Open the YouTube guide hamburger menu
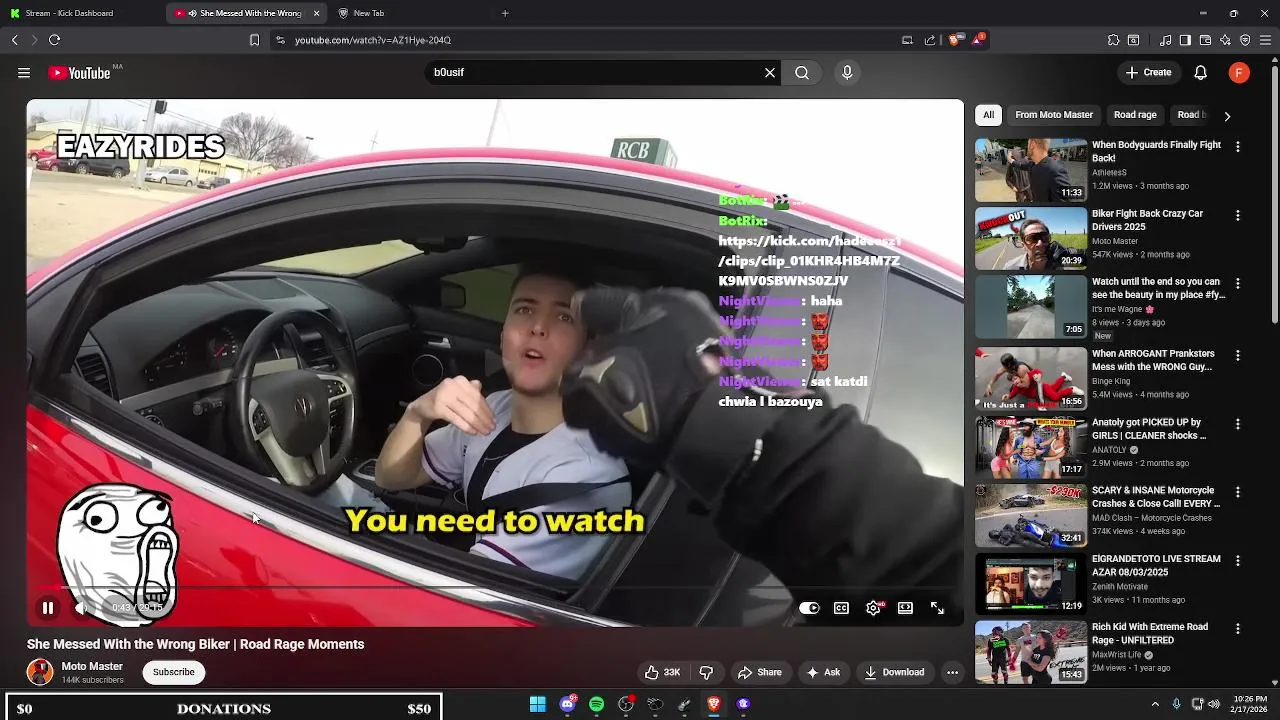The height and width of the screenshot is (720, 1280). [x=24, y=72]
